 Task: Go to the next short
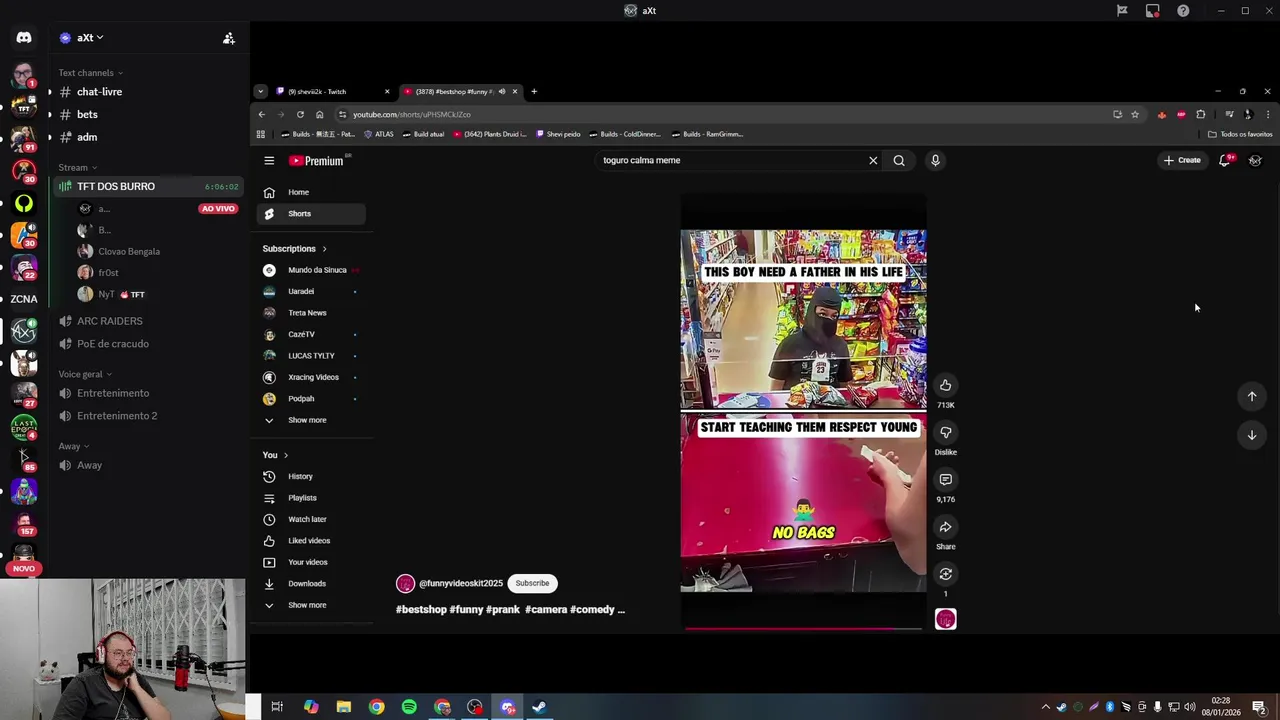coord(1251,435)
